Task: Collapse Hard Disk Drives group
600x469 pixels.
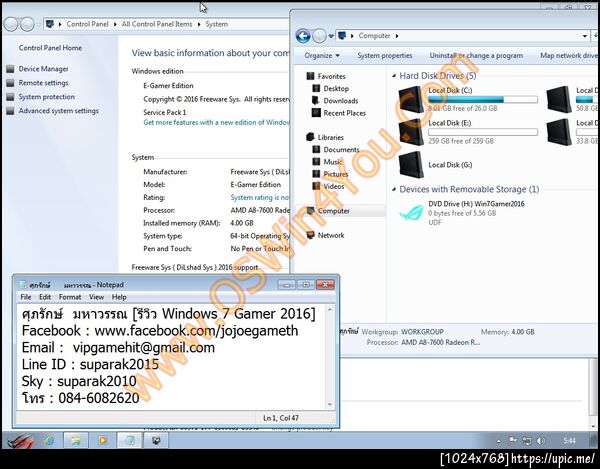Action: 394,76
